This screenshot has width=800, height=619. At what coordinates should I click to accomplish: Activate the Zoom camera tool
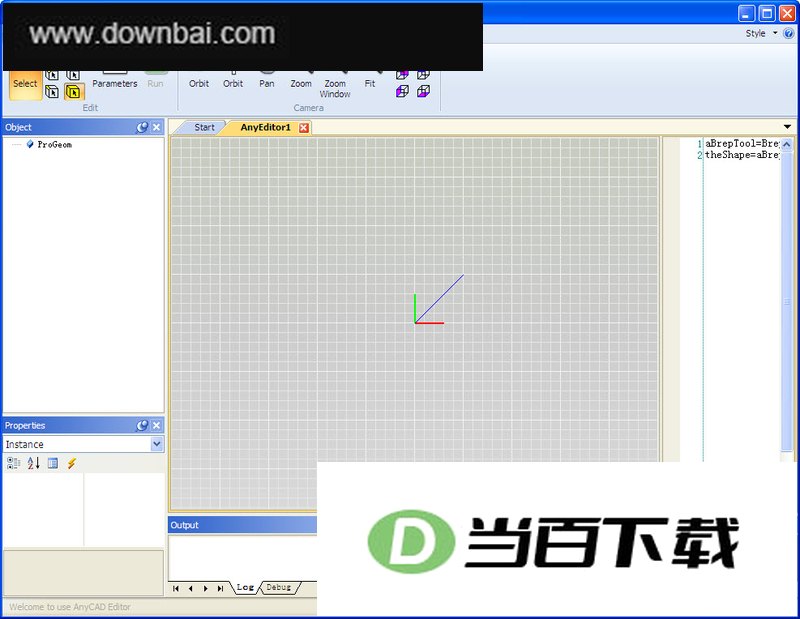tap(301, 84)
